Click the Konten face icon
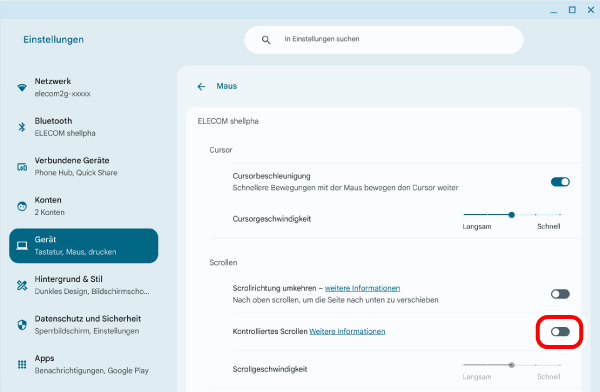The height and width of the screenshot is (392, 600). 22,206
